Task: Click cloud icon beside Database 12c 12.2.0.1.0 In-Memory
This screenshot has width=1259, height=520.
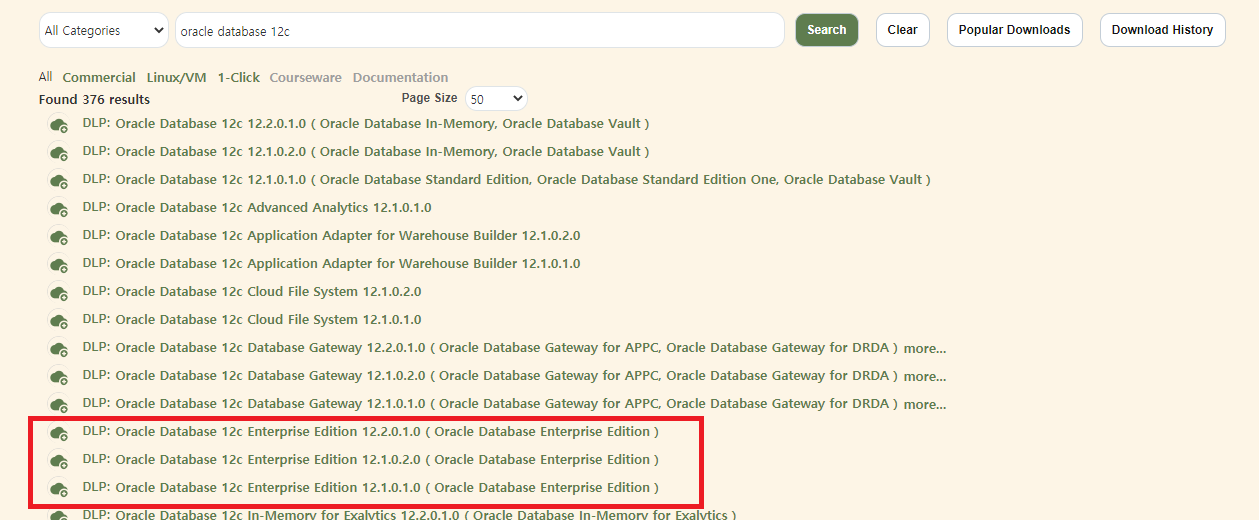Action: click(59, 125)
